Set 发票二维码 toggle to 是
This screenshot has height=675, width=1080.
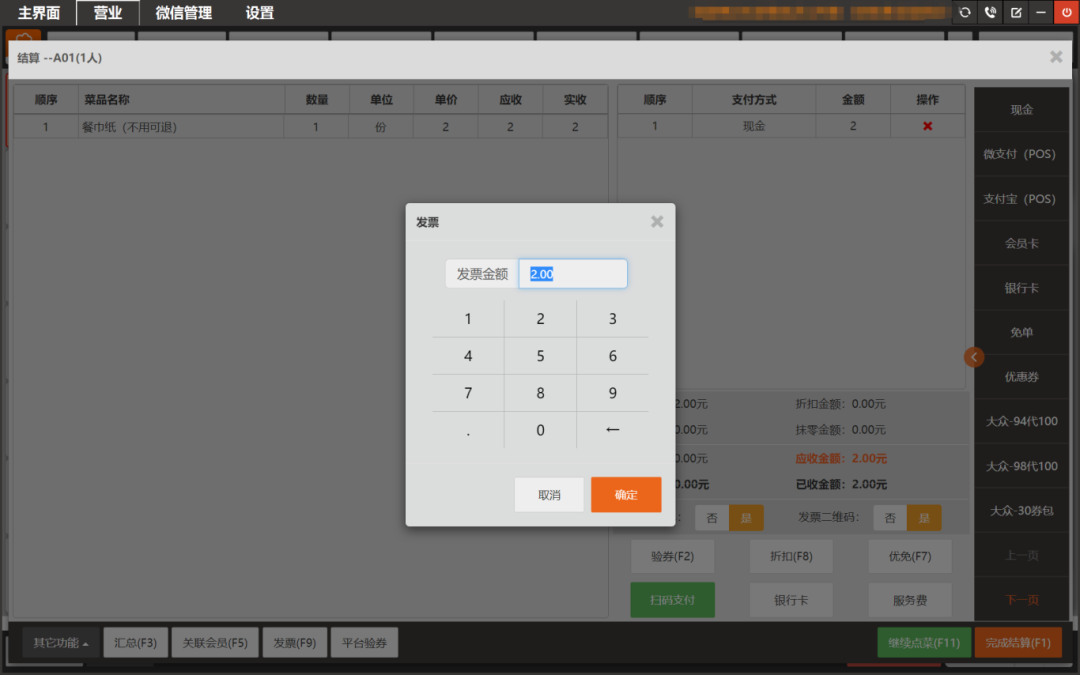(x=923, y=518)
